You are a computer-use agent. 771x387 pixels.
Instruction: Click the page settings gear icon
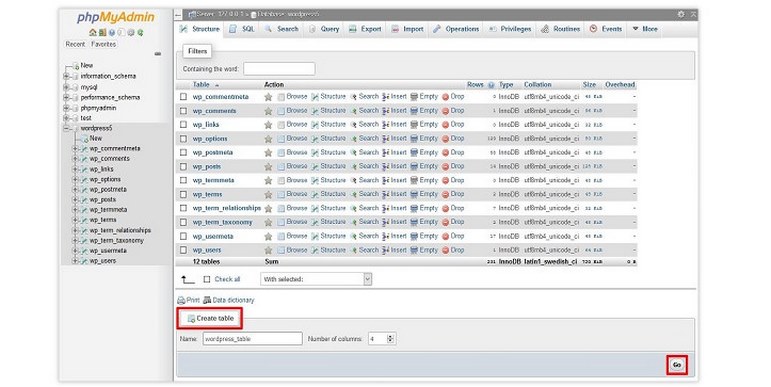click(x=681, y=14)
